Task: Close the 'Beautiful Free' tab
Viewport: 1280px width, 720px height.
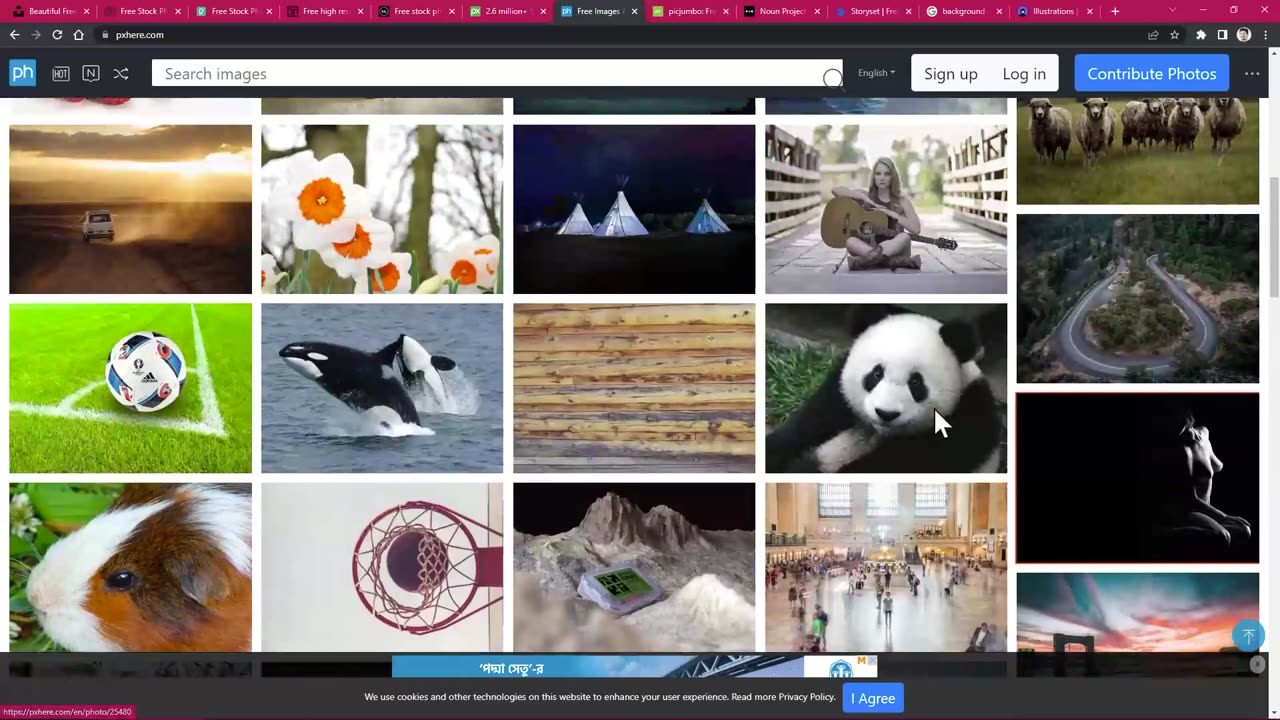Action: [x=86, y=11]
